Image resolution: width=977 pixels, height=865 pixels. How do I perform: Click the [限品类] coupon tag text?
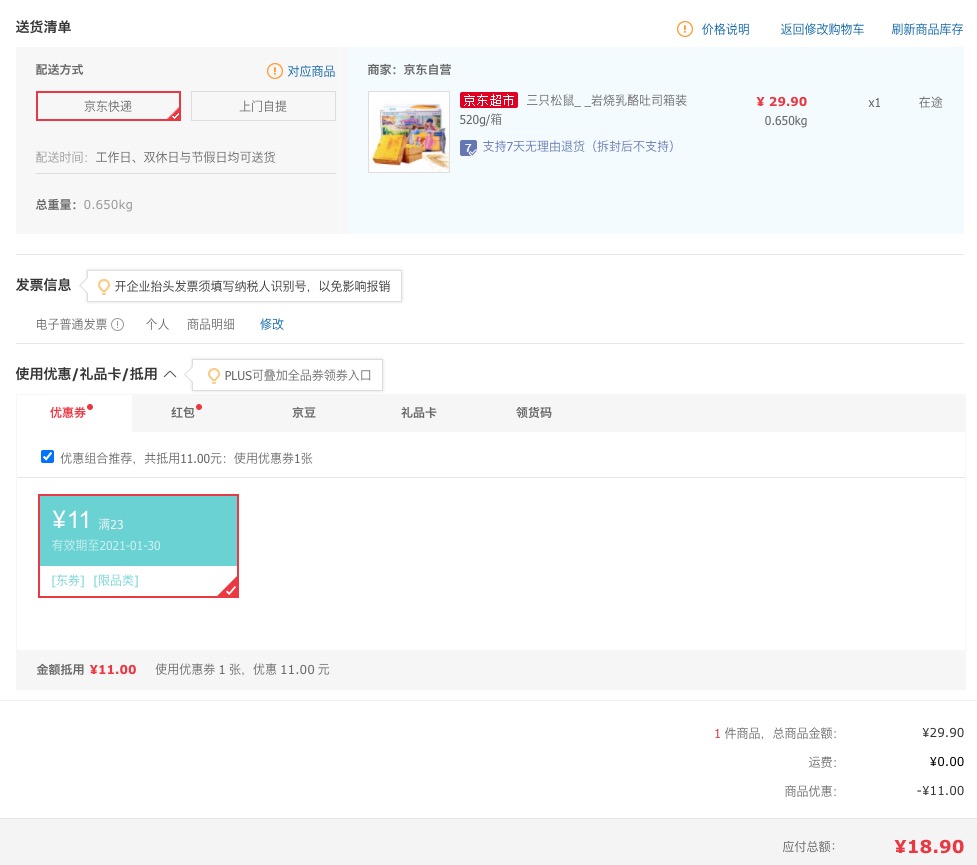(116, 581)
